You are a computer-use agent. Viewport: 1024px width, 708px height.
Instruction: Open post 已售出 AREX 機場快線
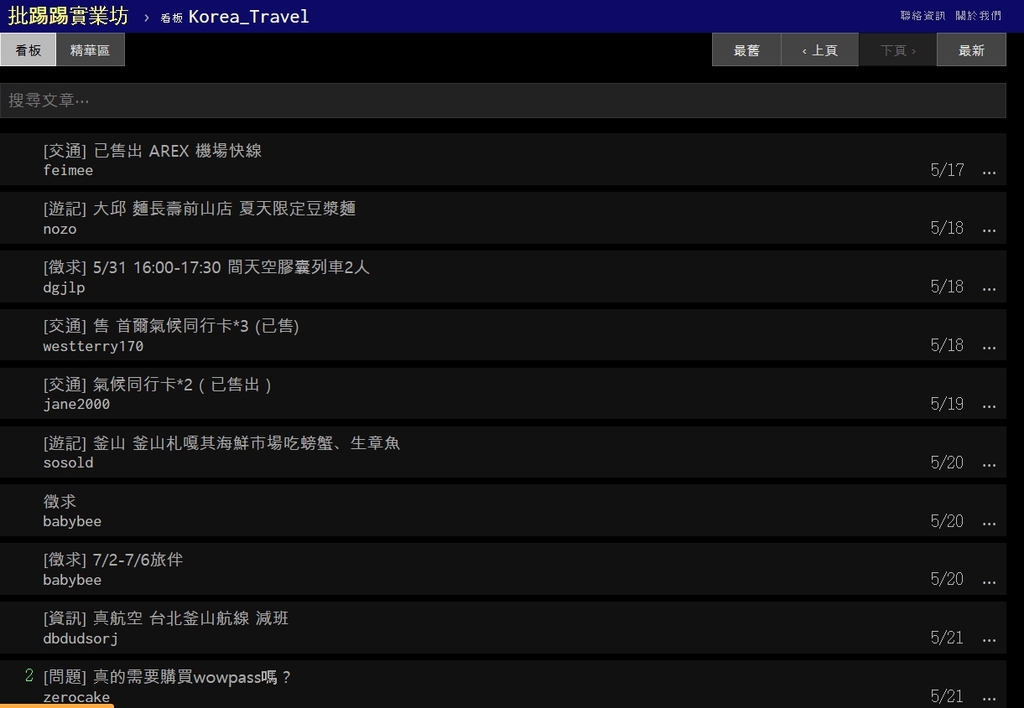point(152,151)
